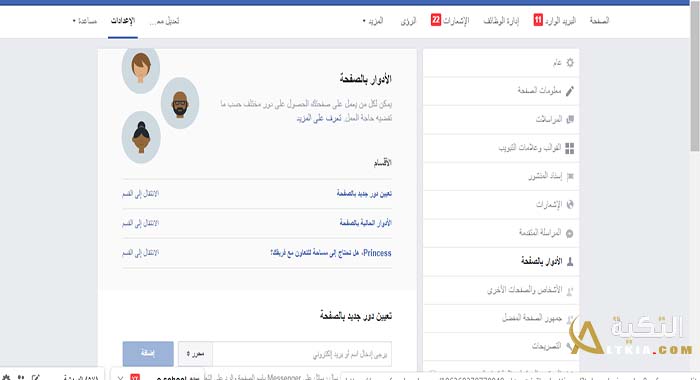Click the bearded man avatar illustration

coord(180,104)
